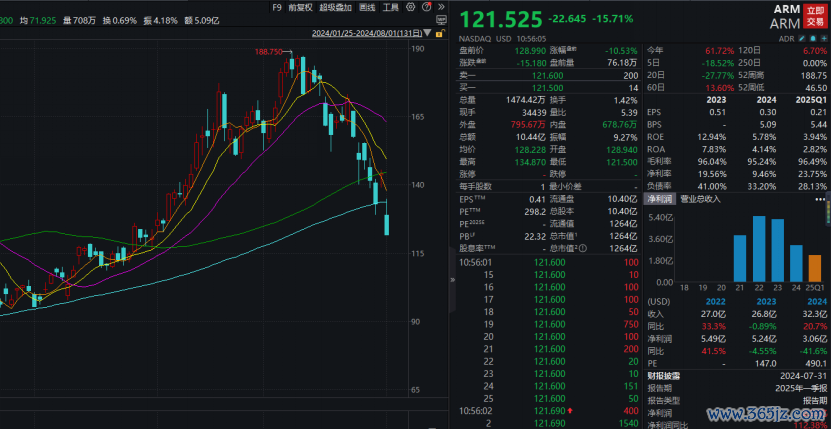Image resolution: width=831 pixels, height=429 pixels.
Task: Click the 750 volume tick at second 19
Action: tap(630, 324)
